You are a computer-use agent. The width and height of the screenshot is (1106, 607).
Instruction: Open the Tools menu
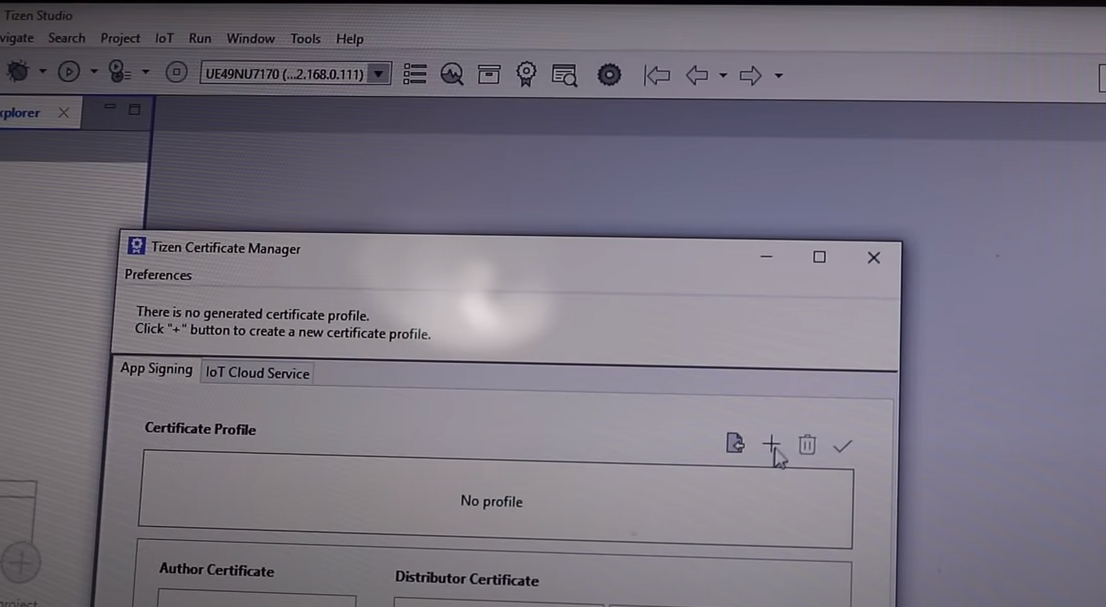(305, 39)
